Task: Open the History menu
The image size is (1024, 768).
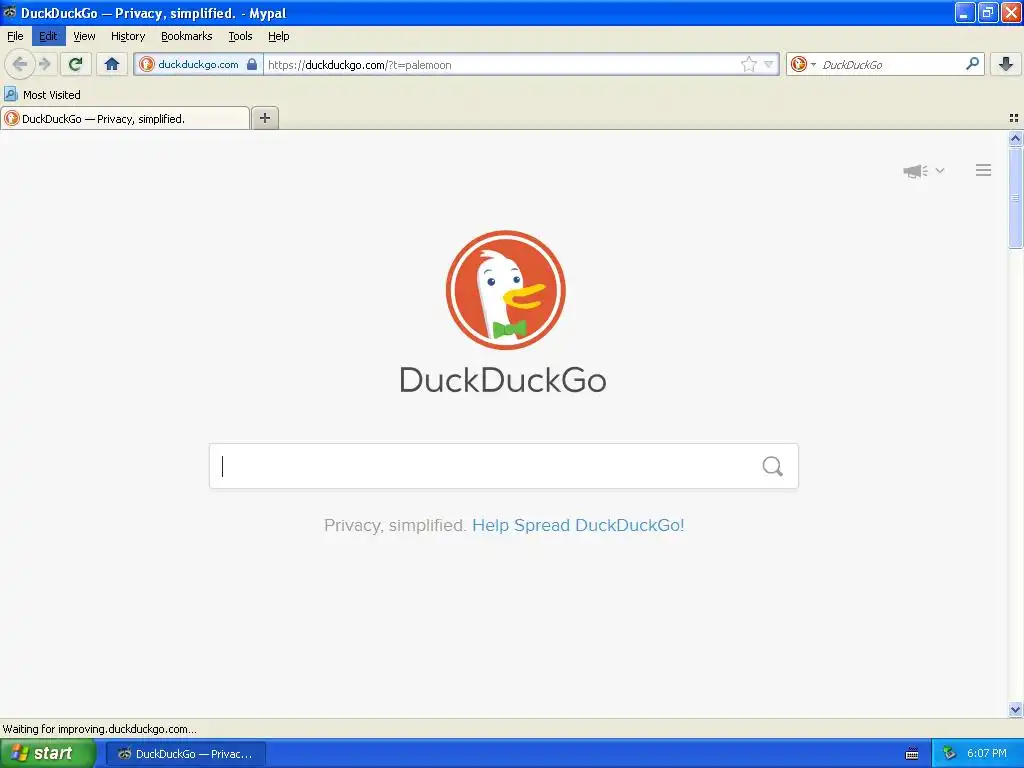Action: 128,36
